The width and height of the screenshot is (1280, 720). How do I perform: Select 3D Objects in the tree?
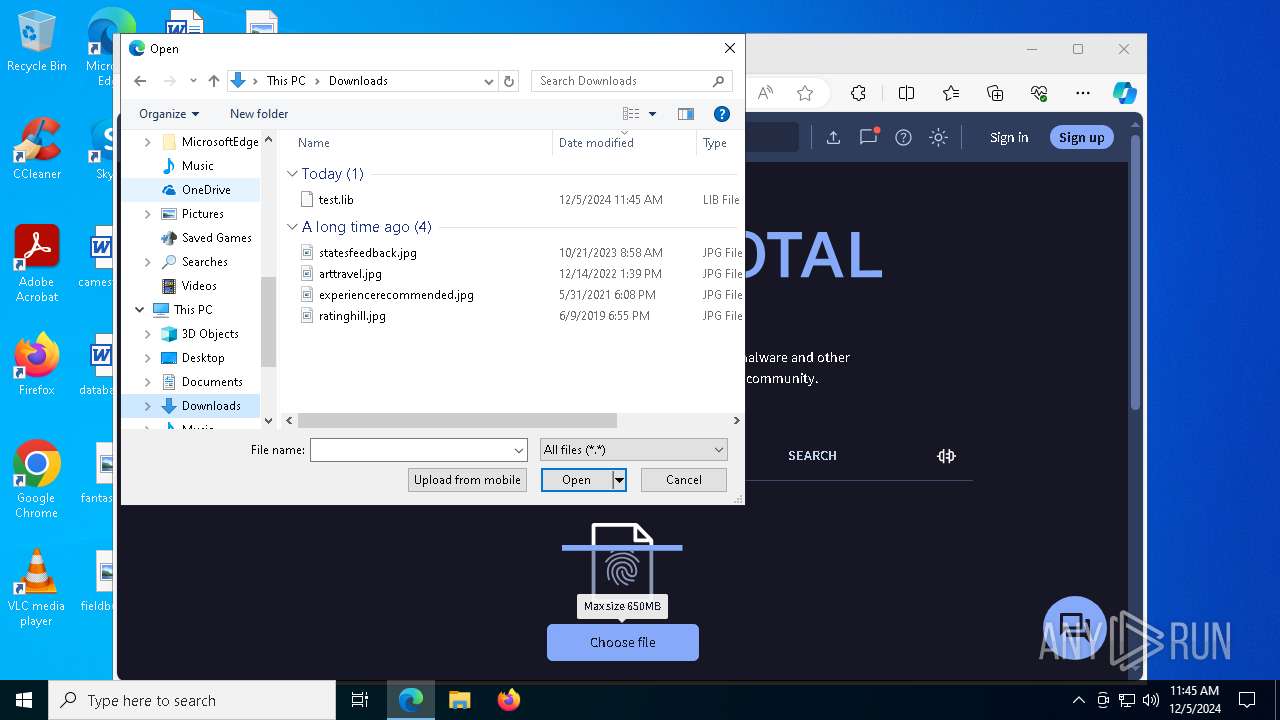click(x=210, y=334)
